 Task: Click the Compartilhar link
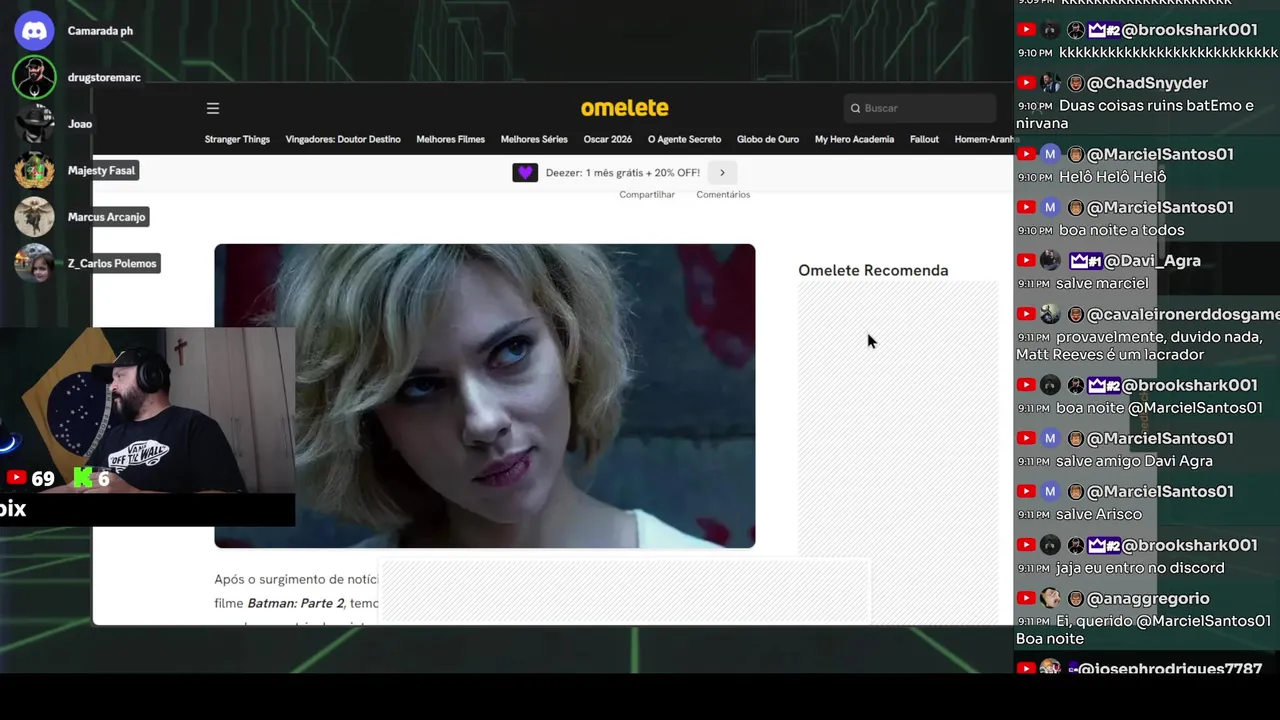click(647, 194)
